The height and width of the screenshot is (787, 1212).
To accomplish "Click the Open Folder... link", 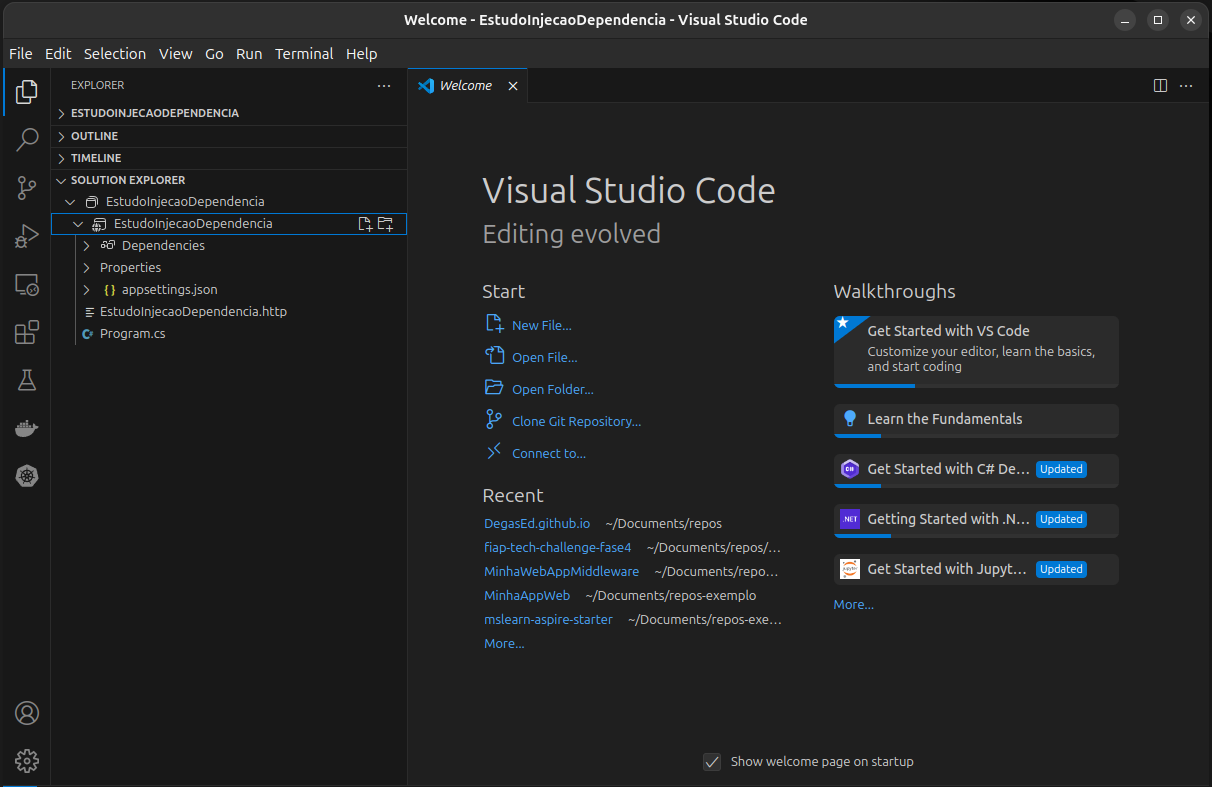I will click(553, 389).
